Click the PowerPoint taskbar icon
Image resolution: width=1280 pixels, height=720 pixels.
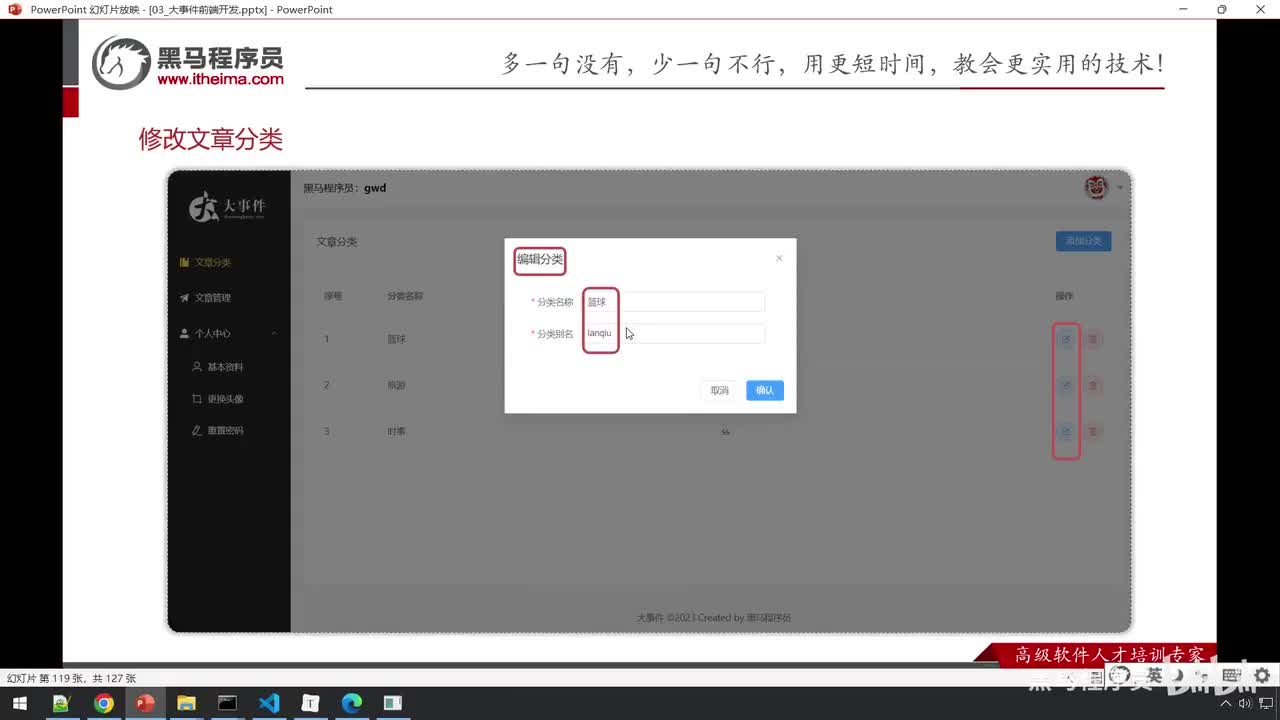coord(145,703)
